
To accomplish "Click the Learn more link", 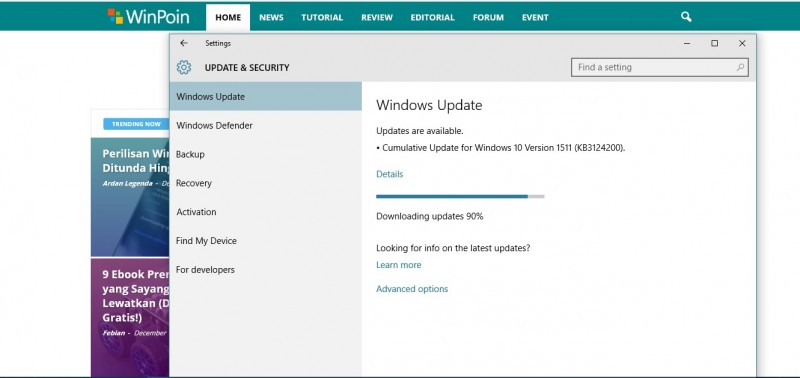I will click(x=398, y=265).
